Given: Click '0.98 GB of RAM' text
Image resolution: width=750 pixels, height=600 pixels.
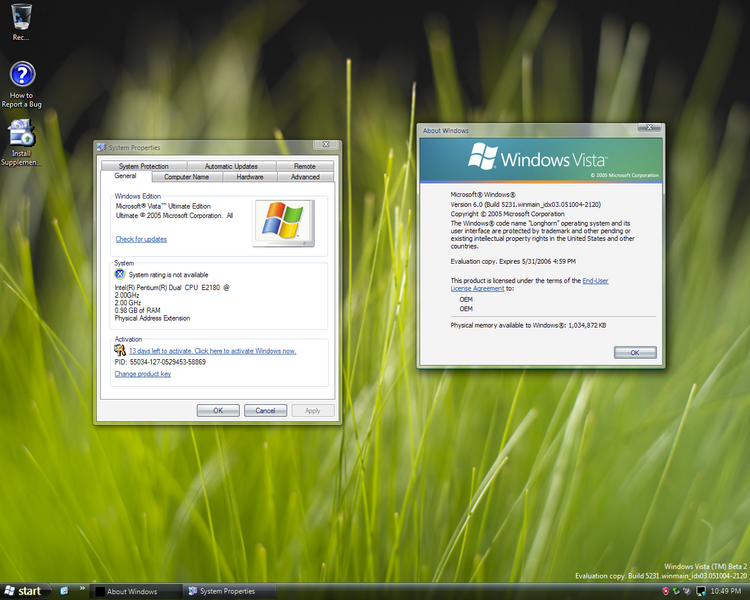Looking at the screenshot, I should pyautogui.click(x=138, y=311).
